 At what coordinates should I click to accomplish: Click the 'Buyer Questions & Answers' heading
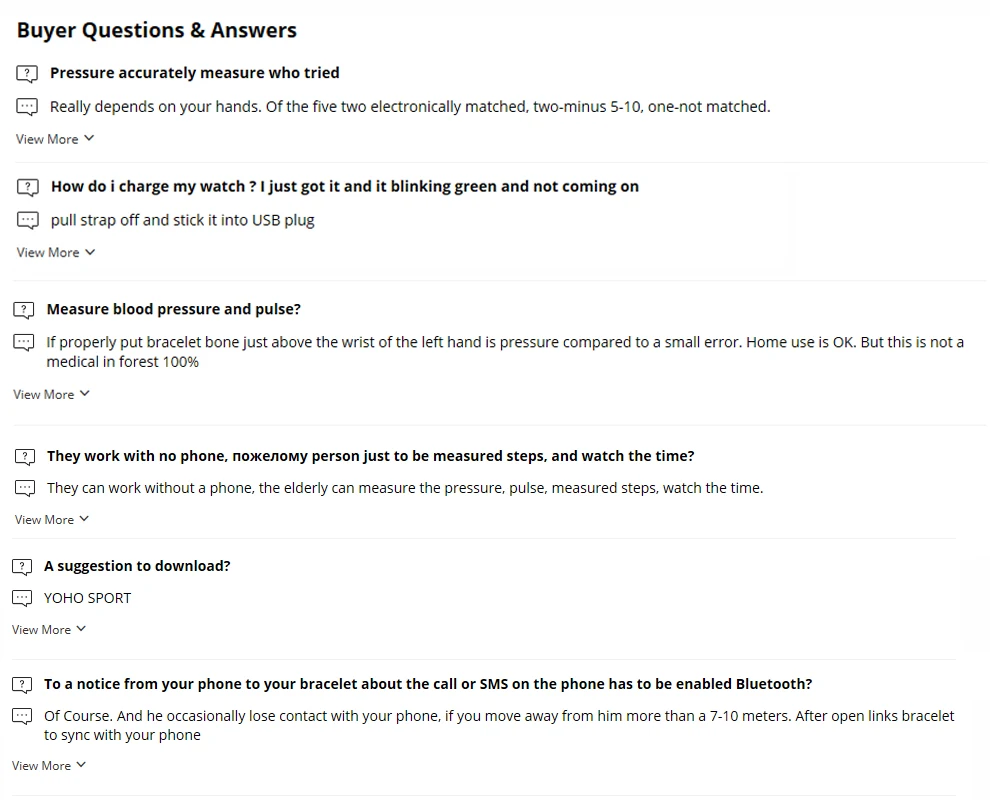157,30
